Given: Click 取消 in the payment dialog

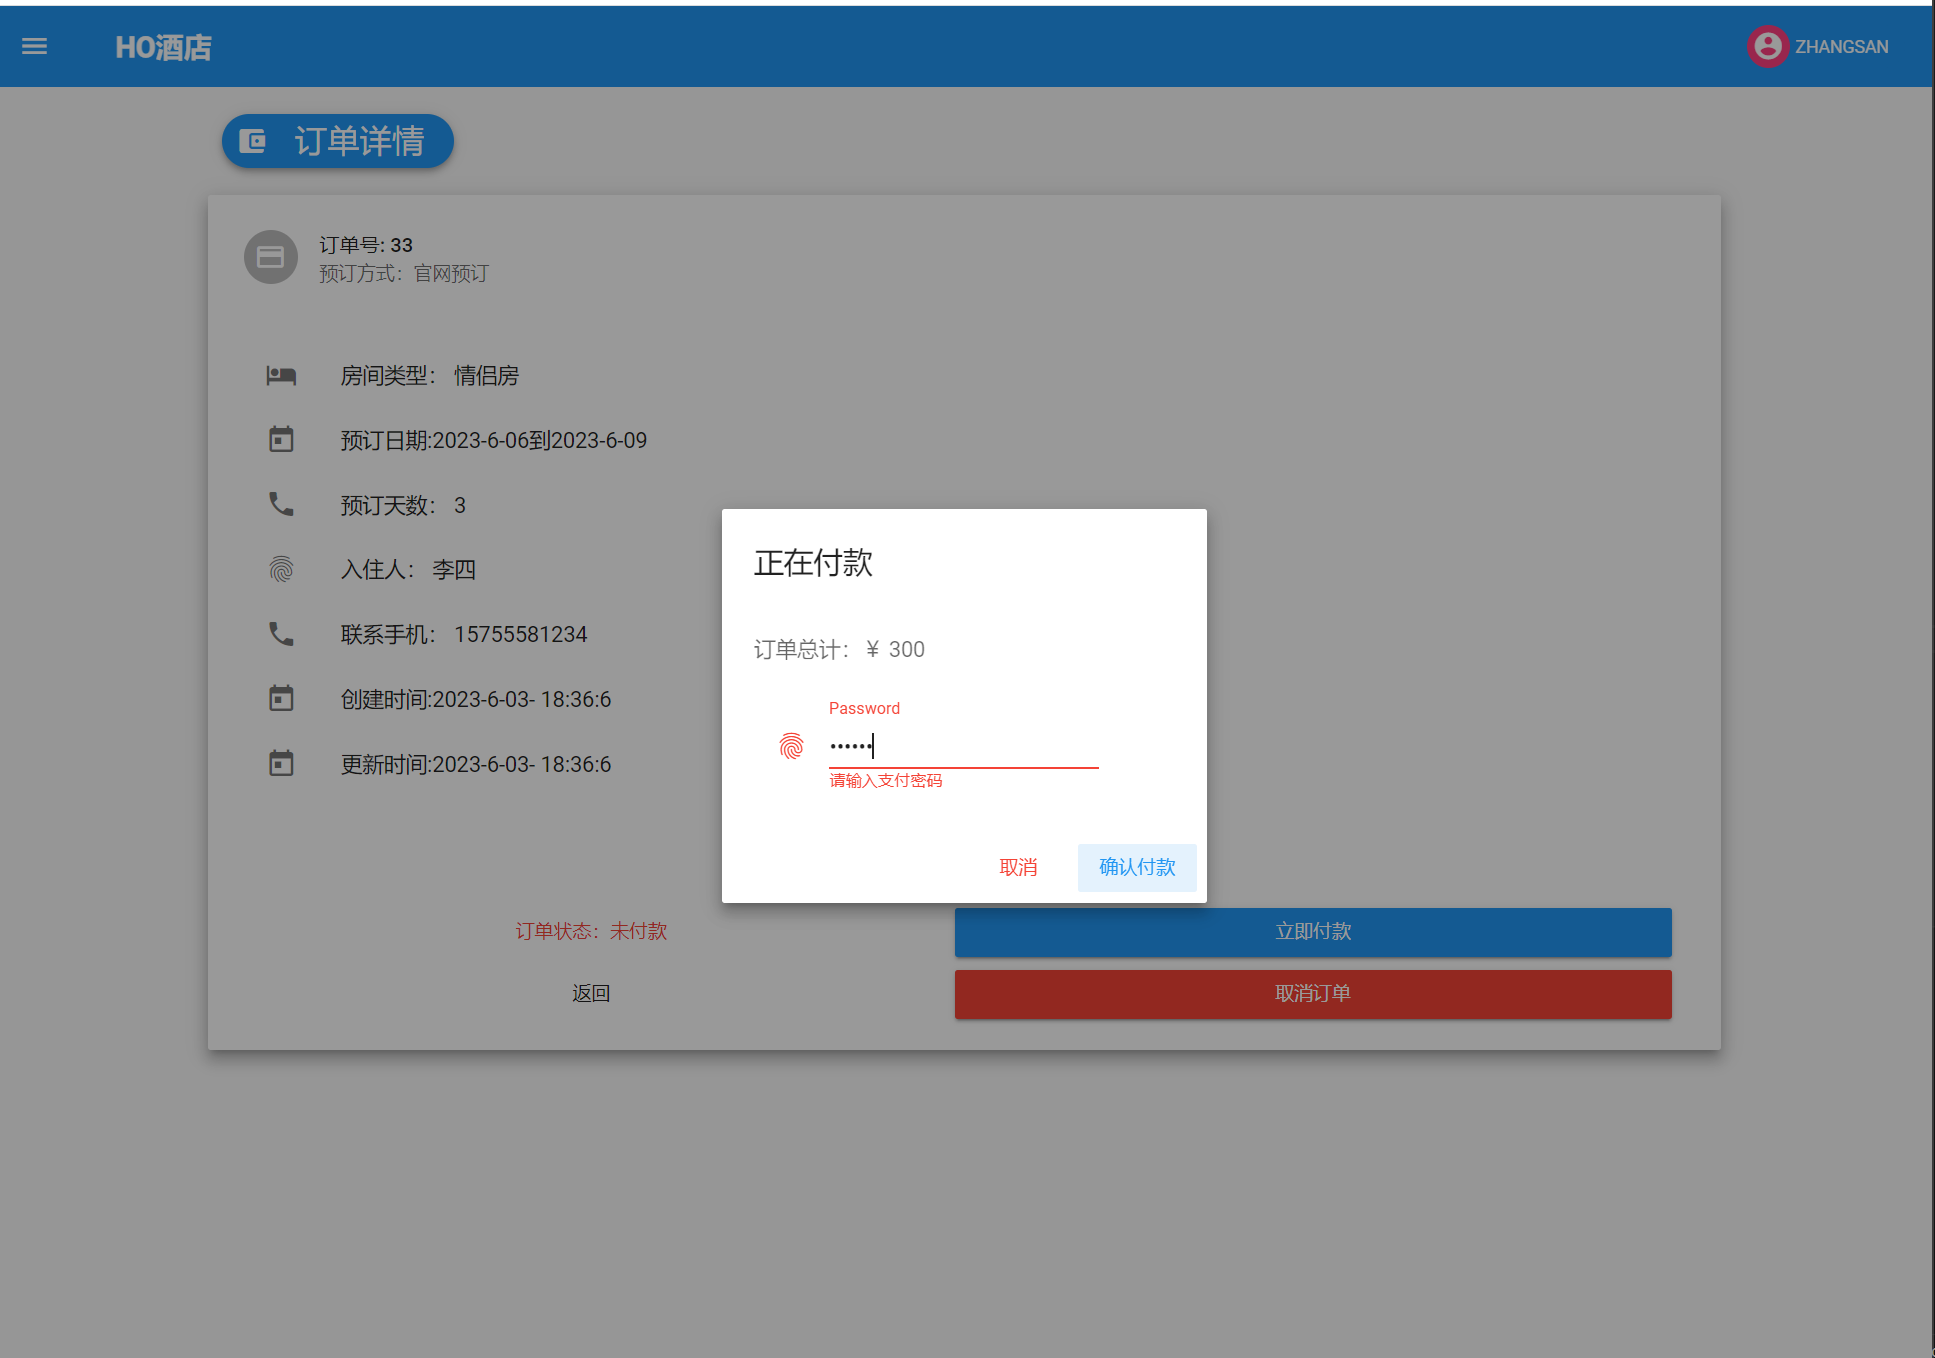Looking at the screenshot, I should (x=1018, y=867).
